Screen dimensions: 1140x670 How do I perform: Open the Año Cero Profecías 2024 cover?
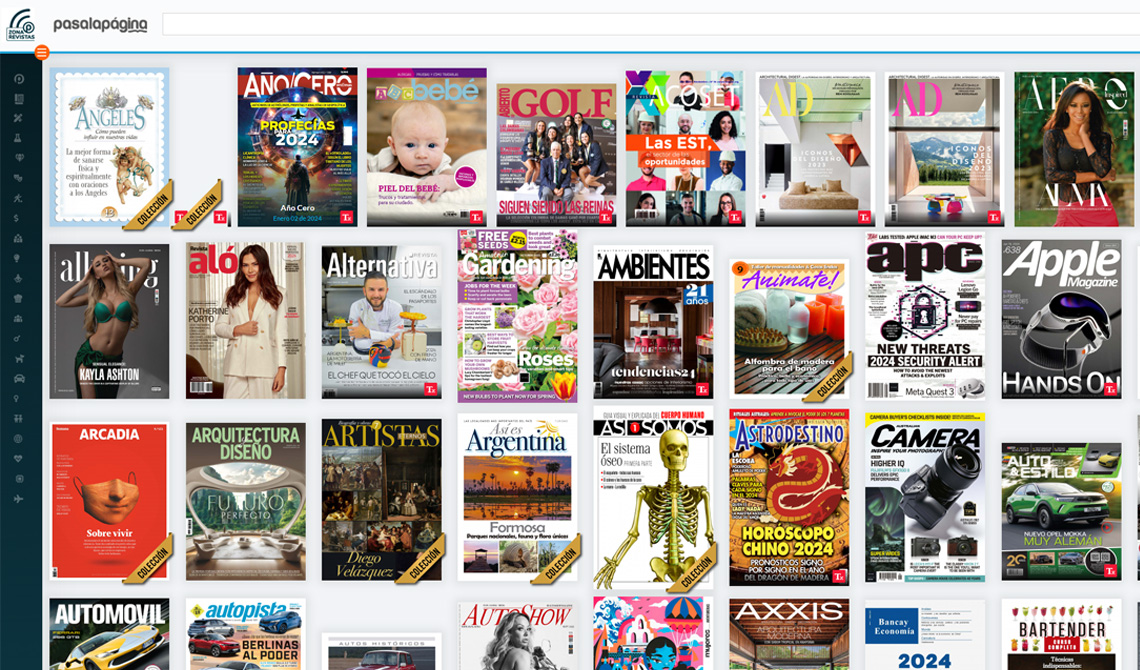(x=297, y=148)
